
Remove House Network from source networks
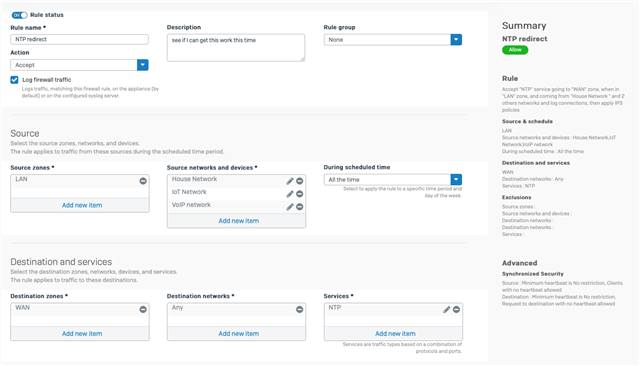[300, 181]
